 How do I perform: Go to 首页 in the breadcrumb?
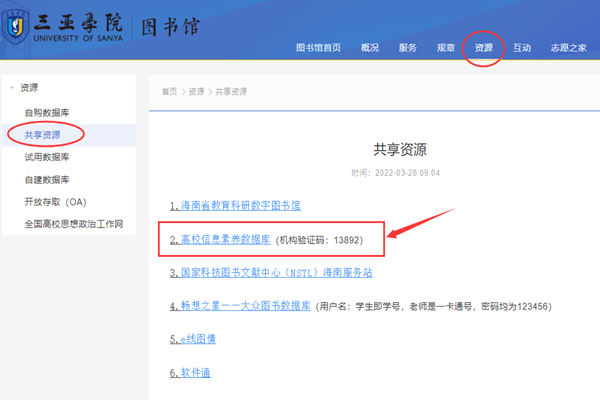coord(169,91)
